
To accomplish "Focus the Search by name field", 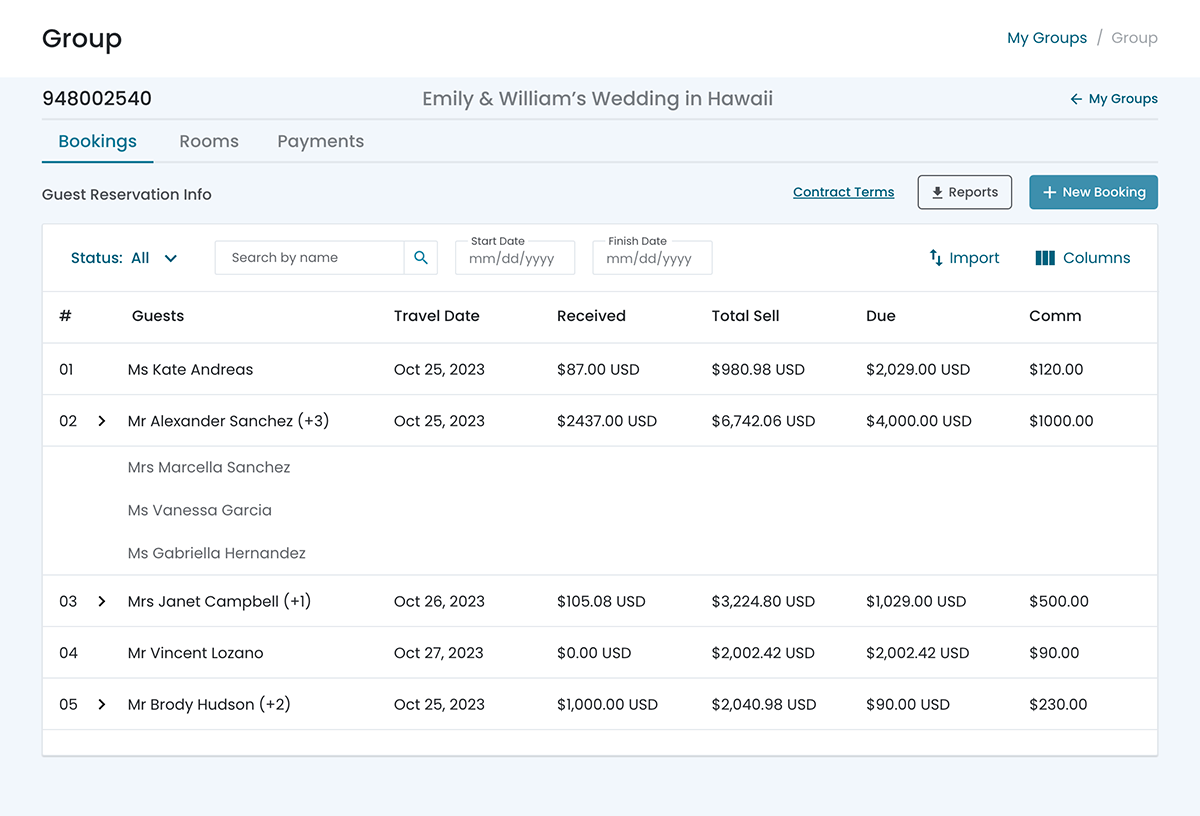I will pyautogui.click(x=310, y=258).
